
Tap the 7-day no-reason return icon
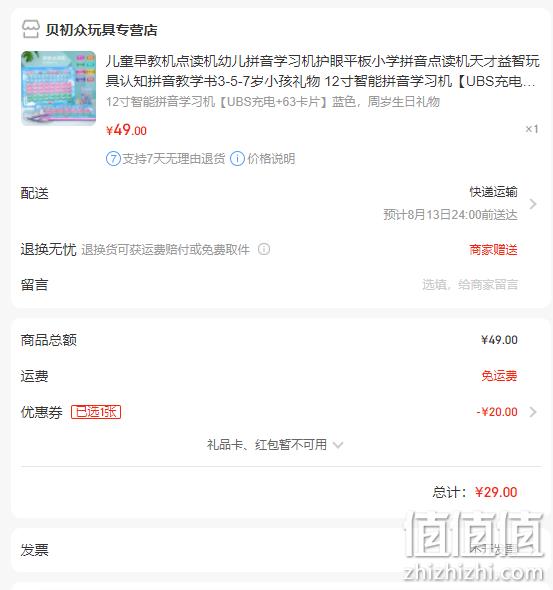click(x=113, y=159)
